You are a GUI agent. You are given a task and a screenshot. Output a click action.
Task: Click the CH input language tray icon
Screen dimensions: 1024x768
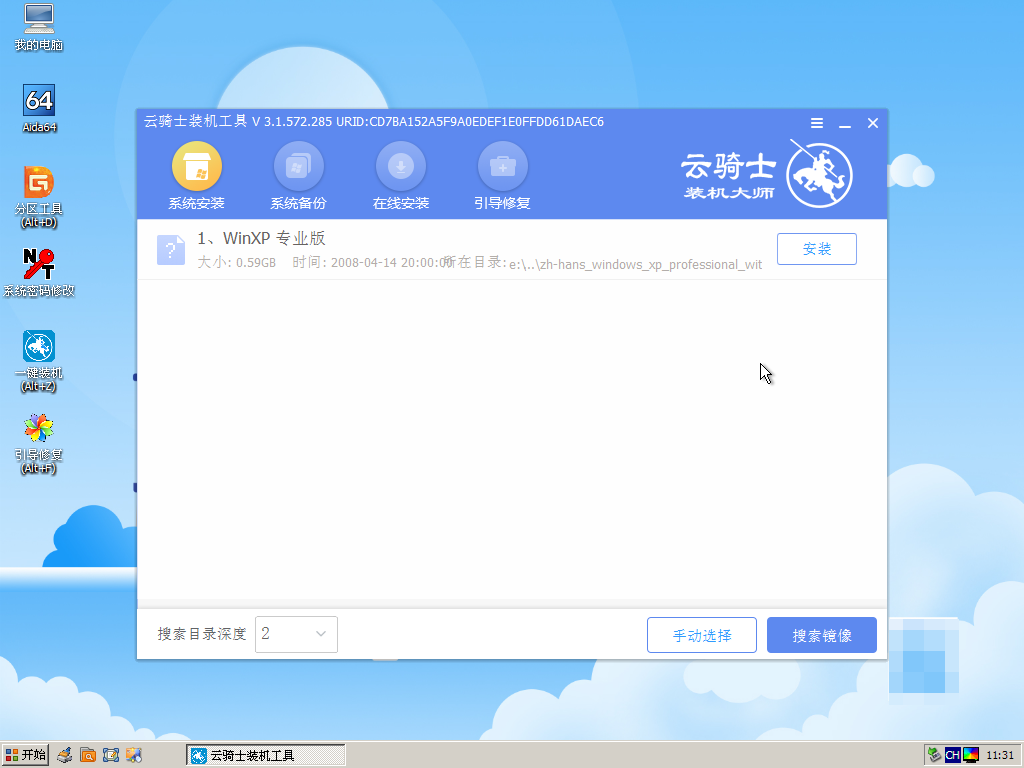[952, 756]
